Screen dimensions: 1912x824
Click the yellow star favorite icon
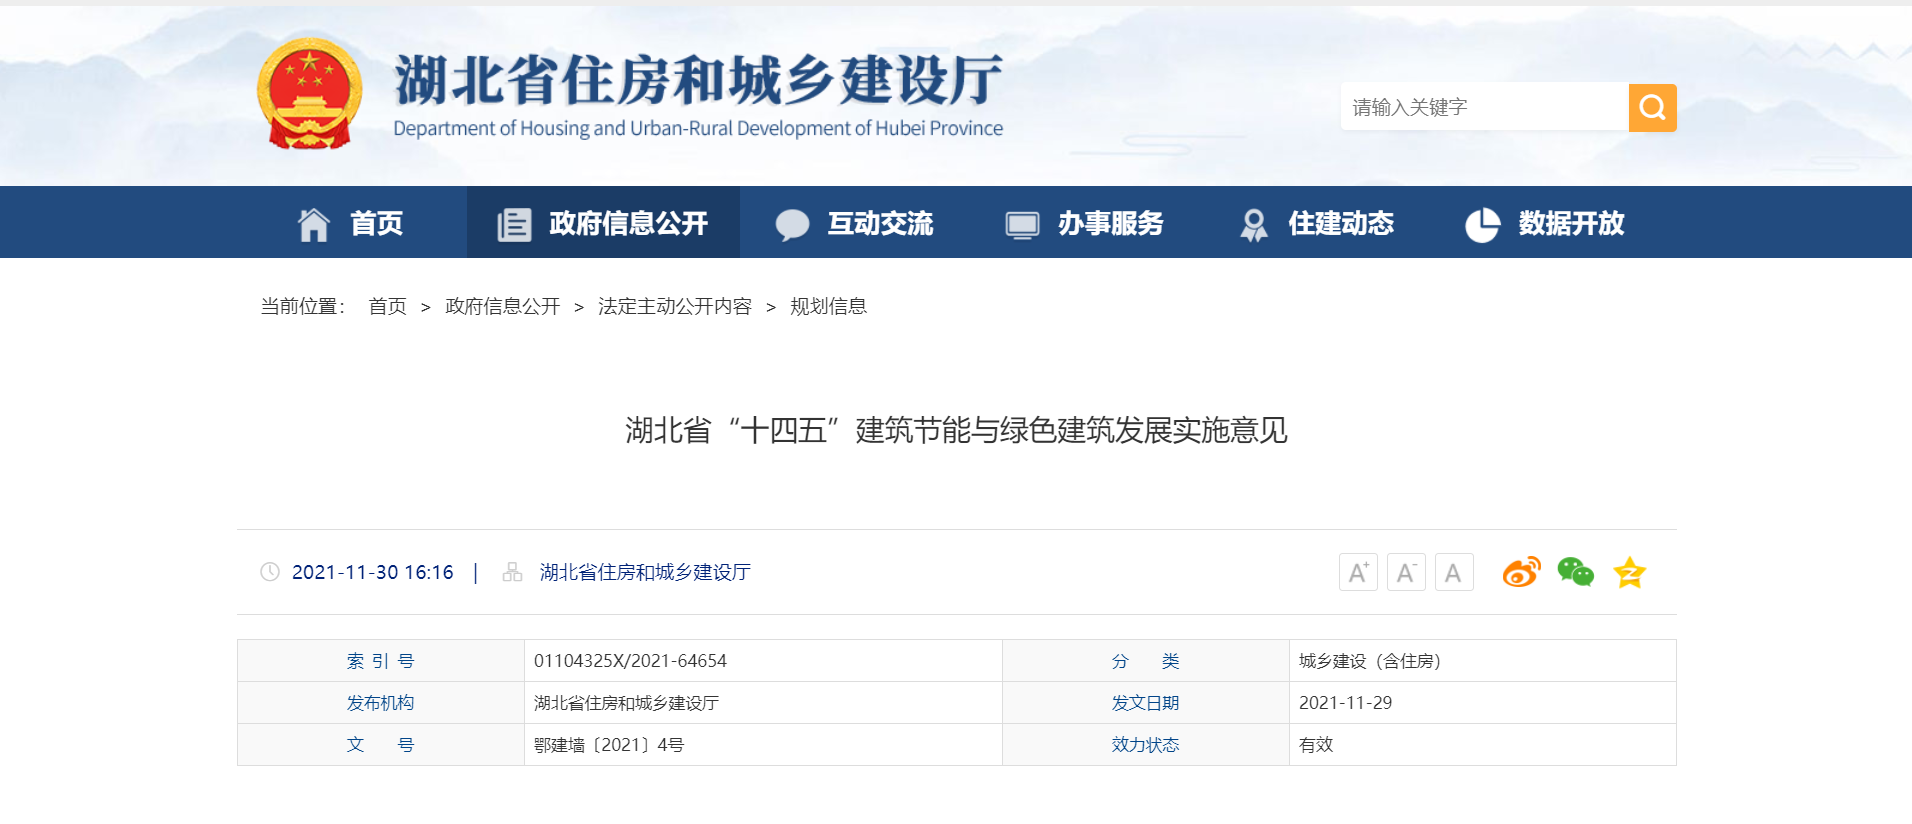point(1629,572)
